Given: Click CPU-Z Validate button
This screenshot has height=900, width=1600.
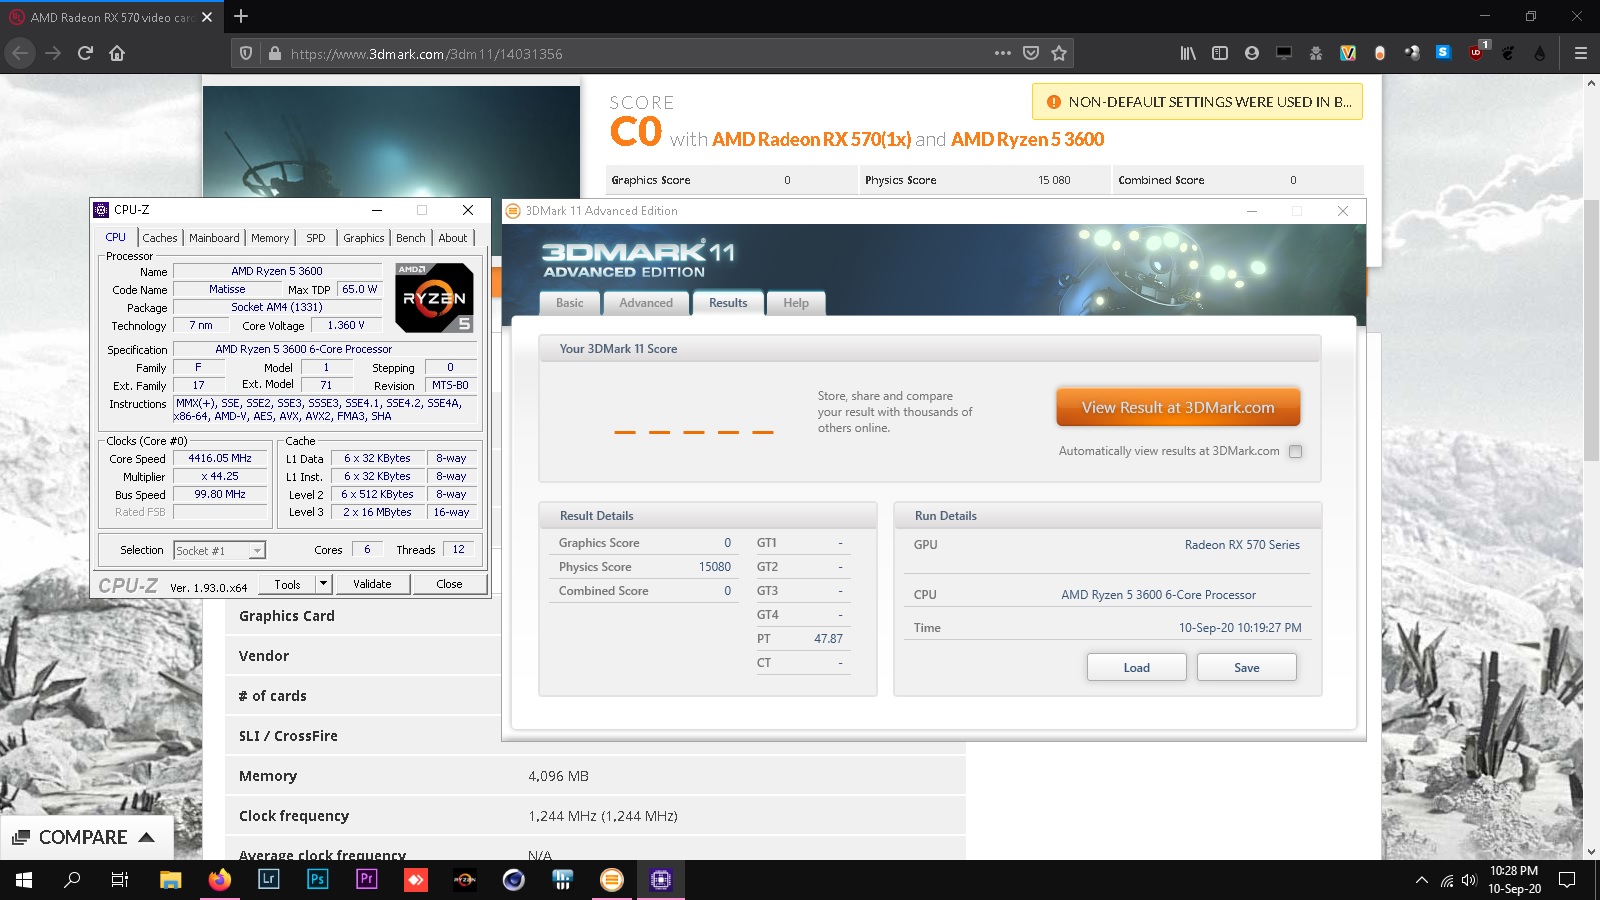Looking at the screenshot, I should (372, 584).
